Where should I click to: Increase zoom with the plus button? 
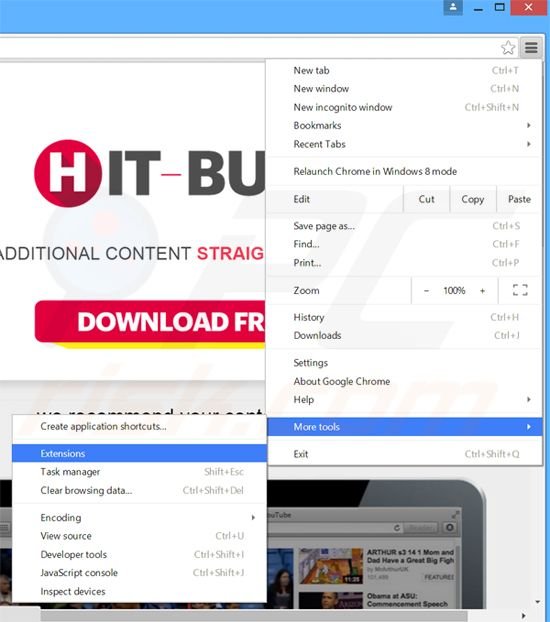[483, 291]
